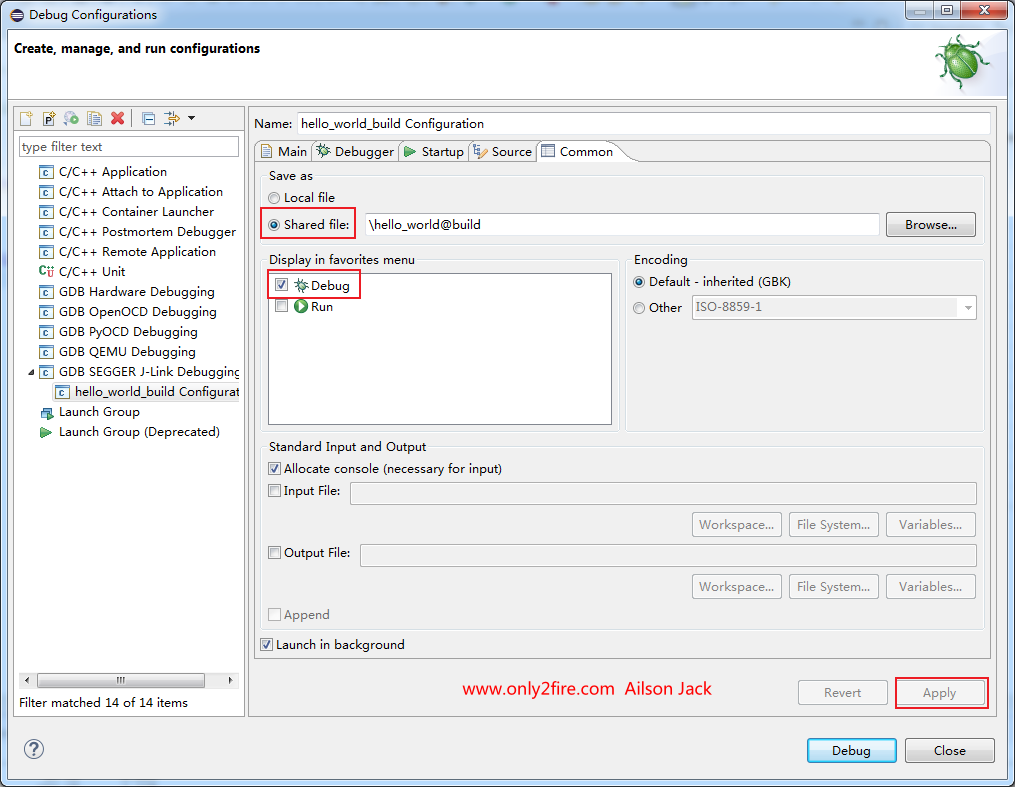Click Variables... button under Input File
1015x787 pixels.
coord(931,525)
